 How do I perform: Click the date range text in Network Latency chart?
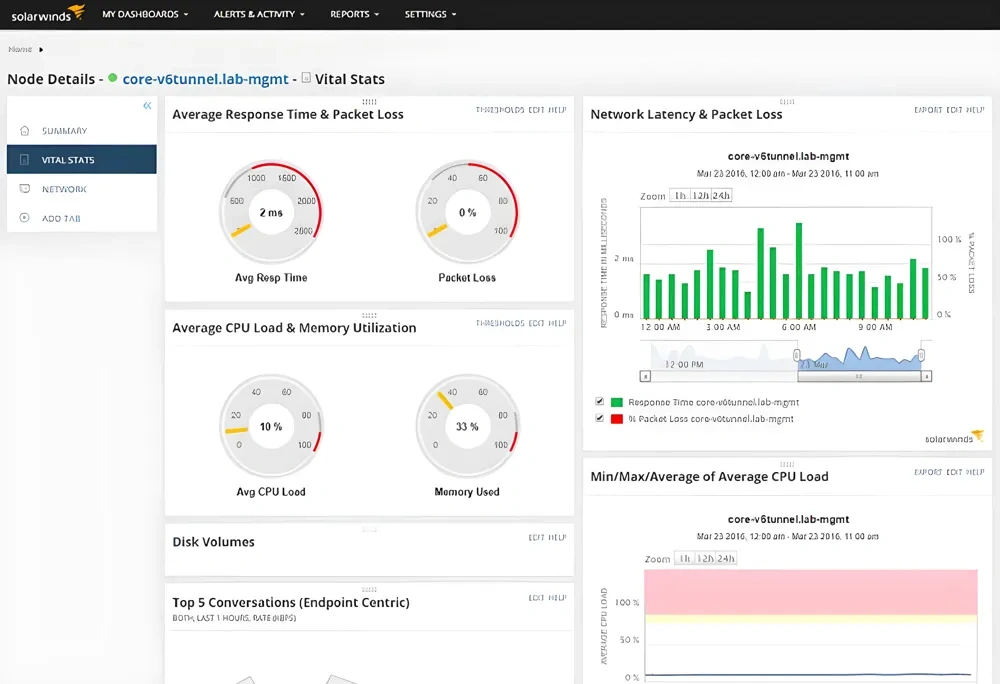click(x=788, y=173)
